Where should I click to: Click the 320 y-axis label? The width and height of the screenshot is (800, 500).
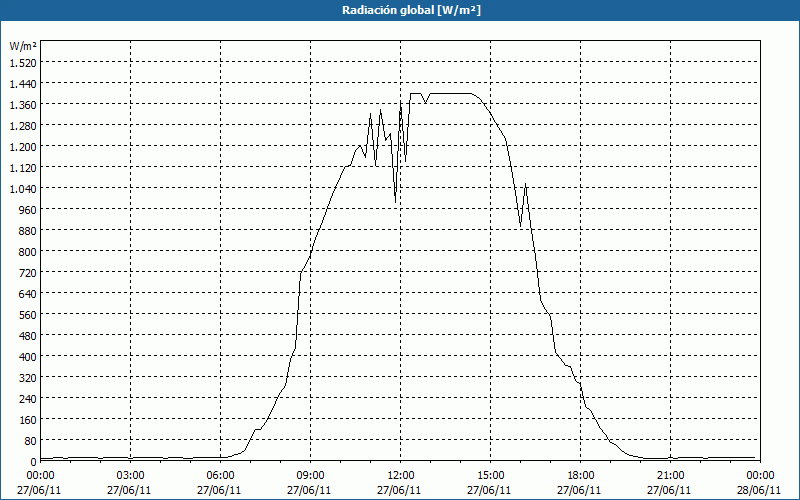click(x=28, y=378)
